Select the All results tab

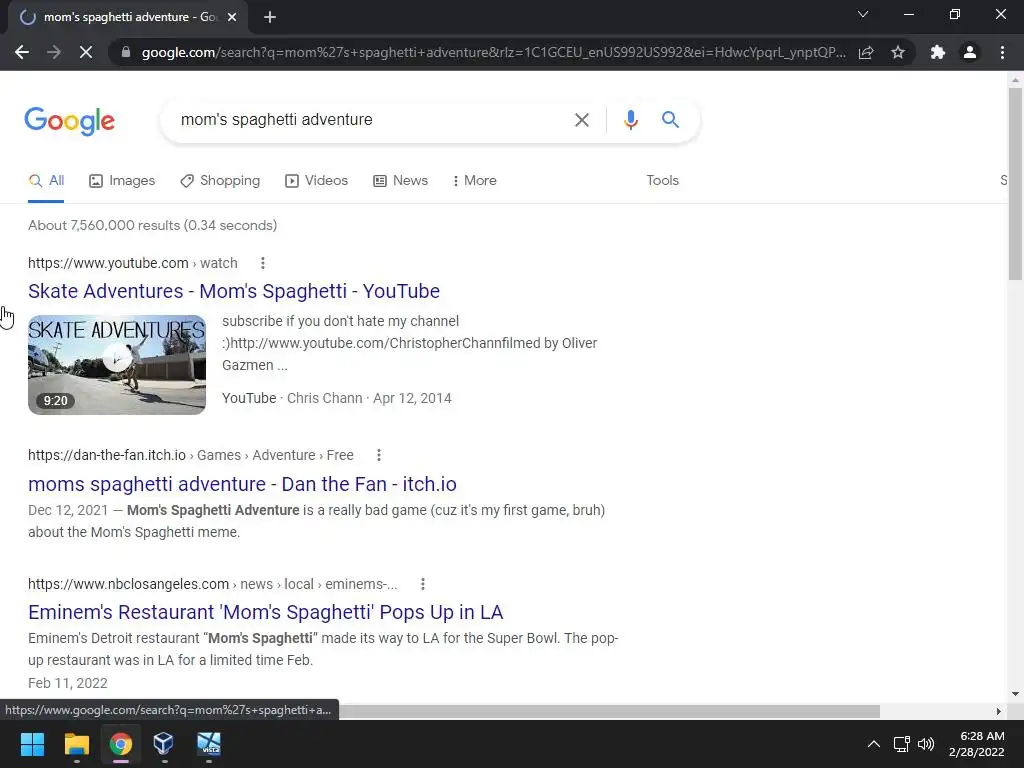point(46,181)
